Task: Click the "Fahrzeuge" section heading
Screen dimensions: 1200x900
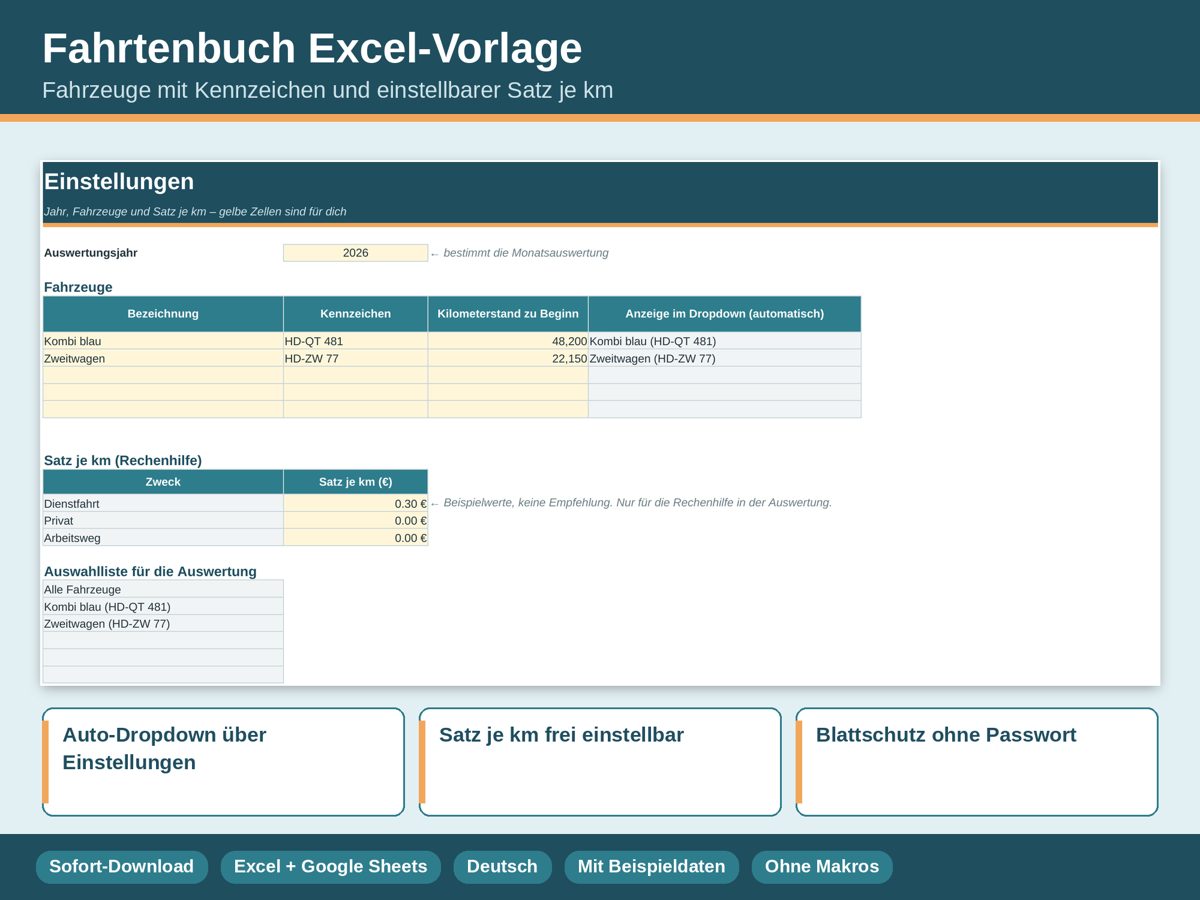Action: pos(78,287)
